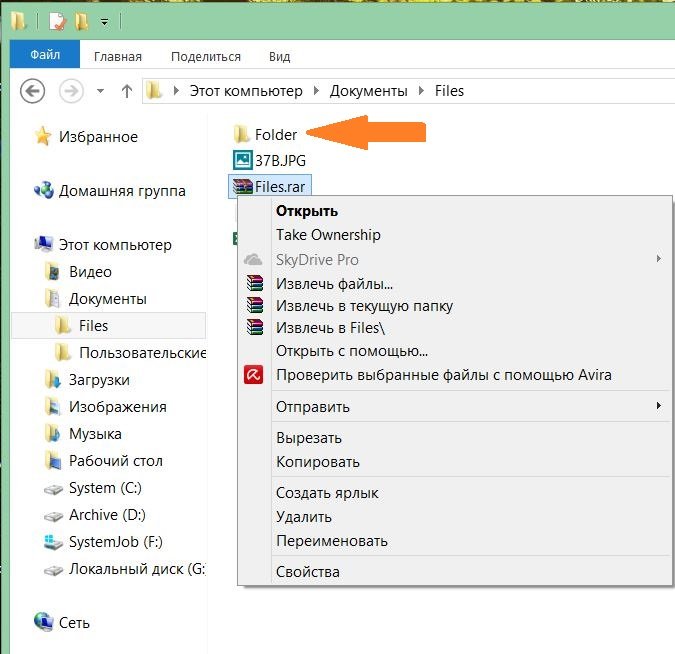Click the Back navigation arrow
The height and width of the screenshot is (654, 675).
pos(32,91)
